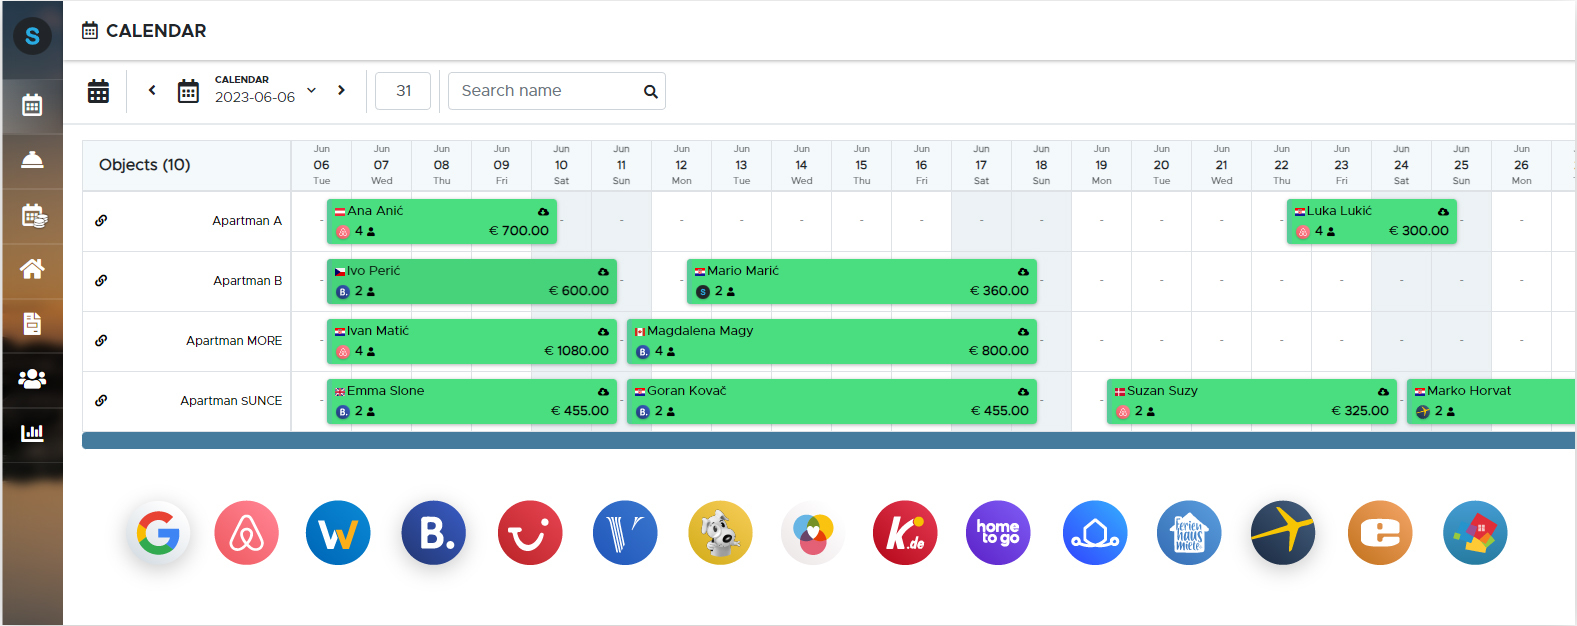The image size is (1577, 626).
Task: Open the calendar with coins sidebar icon
Action: (32, 215)
